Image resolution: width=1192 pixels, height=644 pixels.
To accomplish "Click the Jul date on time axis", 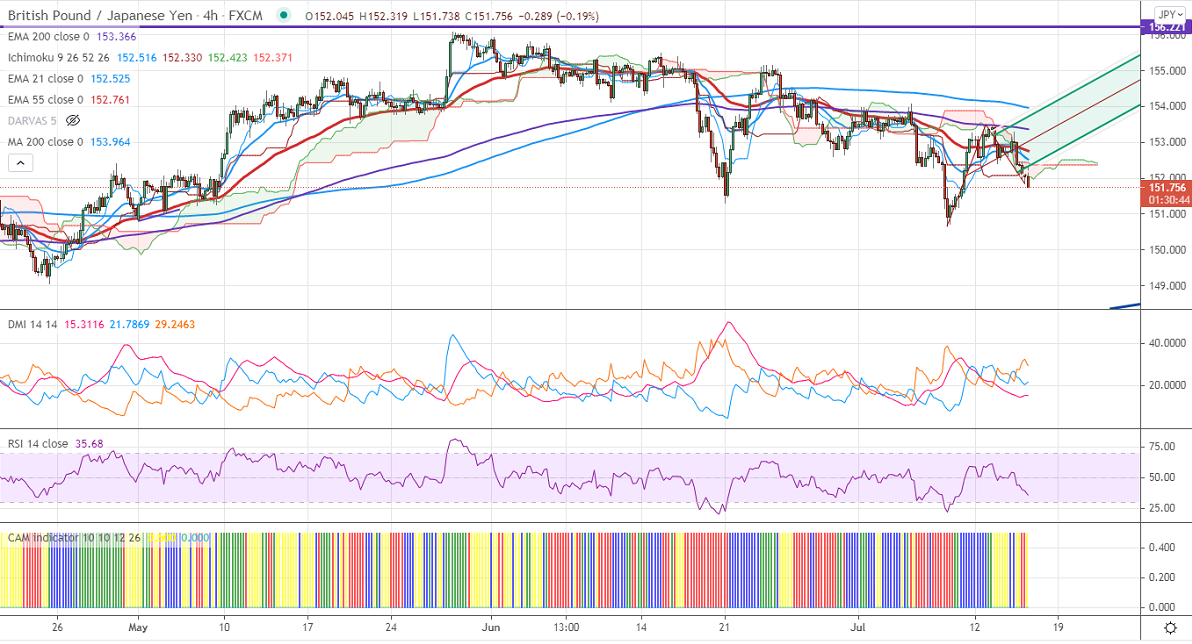I will (x=858, y=628).
